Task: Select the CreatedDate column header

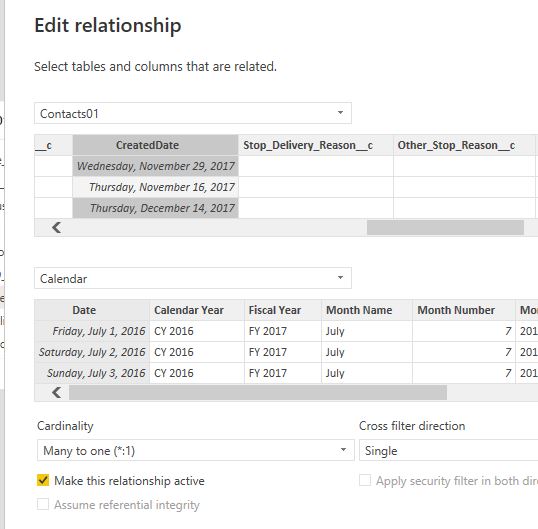Action: 155,145
